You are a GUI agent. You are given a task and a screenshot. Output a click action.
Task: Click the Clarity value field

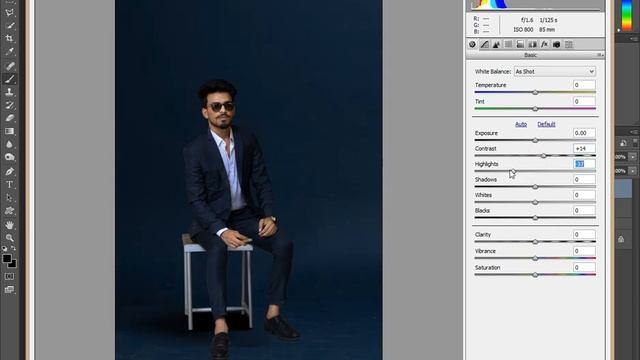[584, 235]
